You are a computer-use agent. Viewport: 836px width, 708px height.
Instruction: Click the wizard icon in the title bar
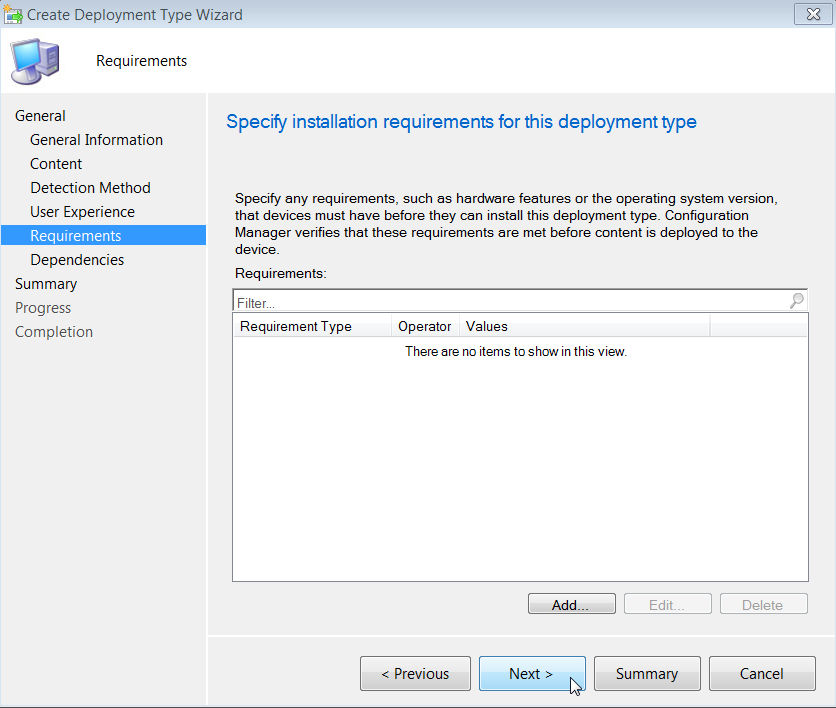tap(14, 14)
